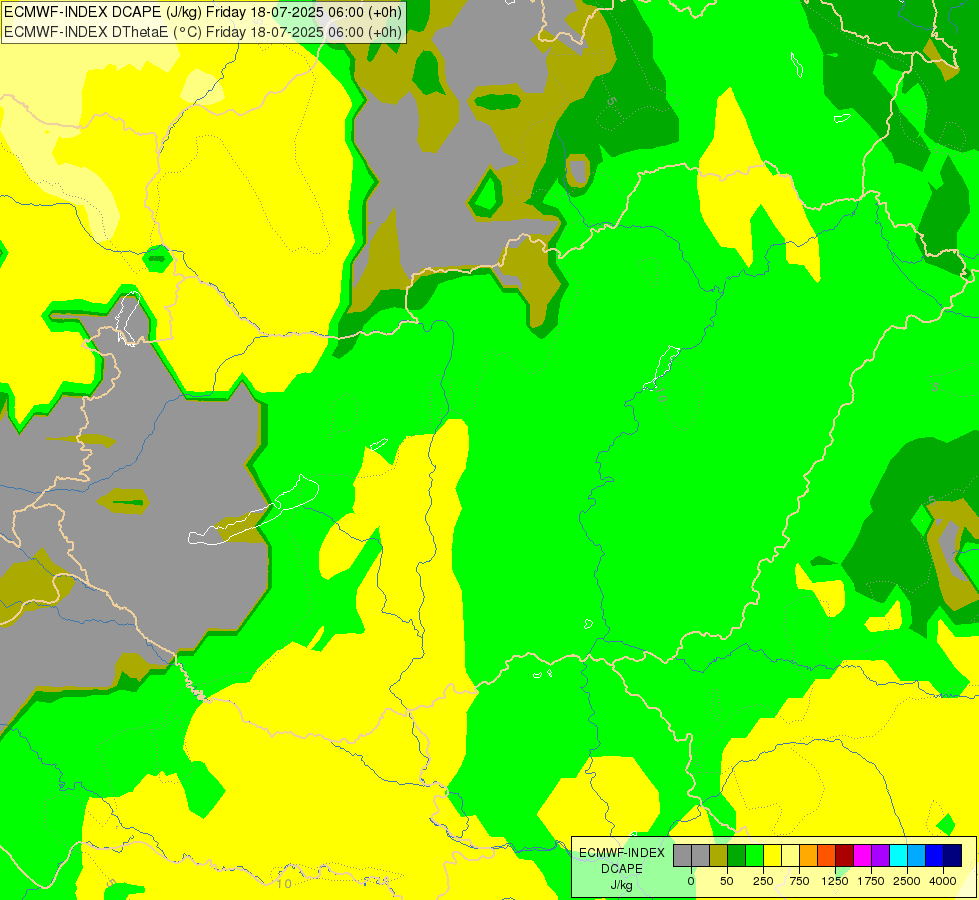The width and height of the screenshot is (979, 900).
Task: Click the '0' legend scale value
Action: (x=691, y=881)
